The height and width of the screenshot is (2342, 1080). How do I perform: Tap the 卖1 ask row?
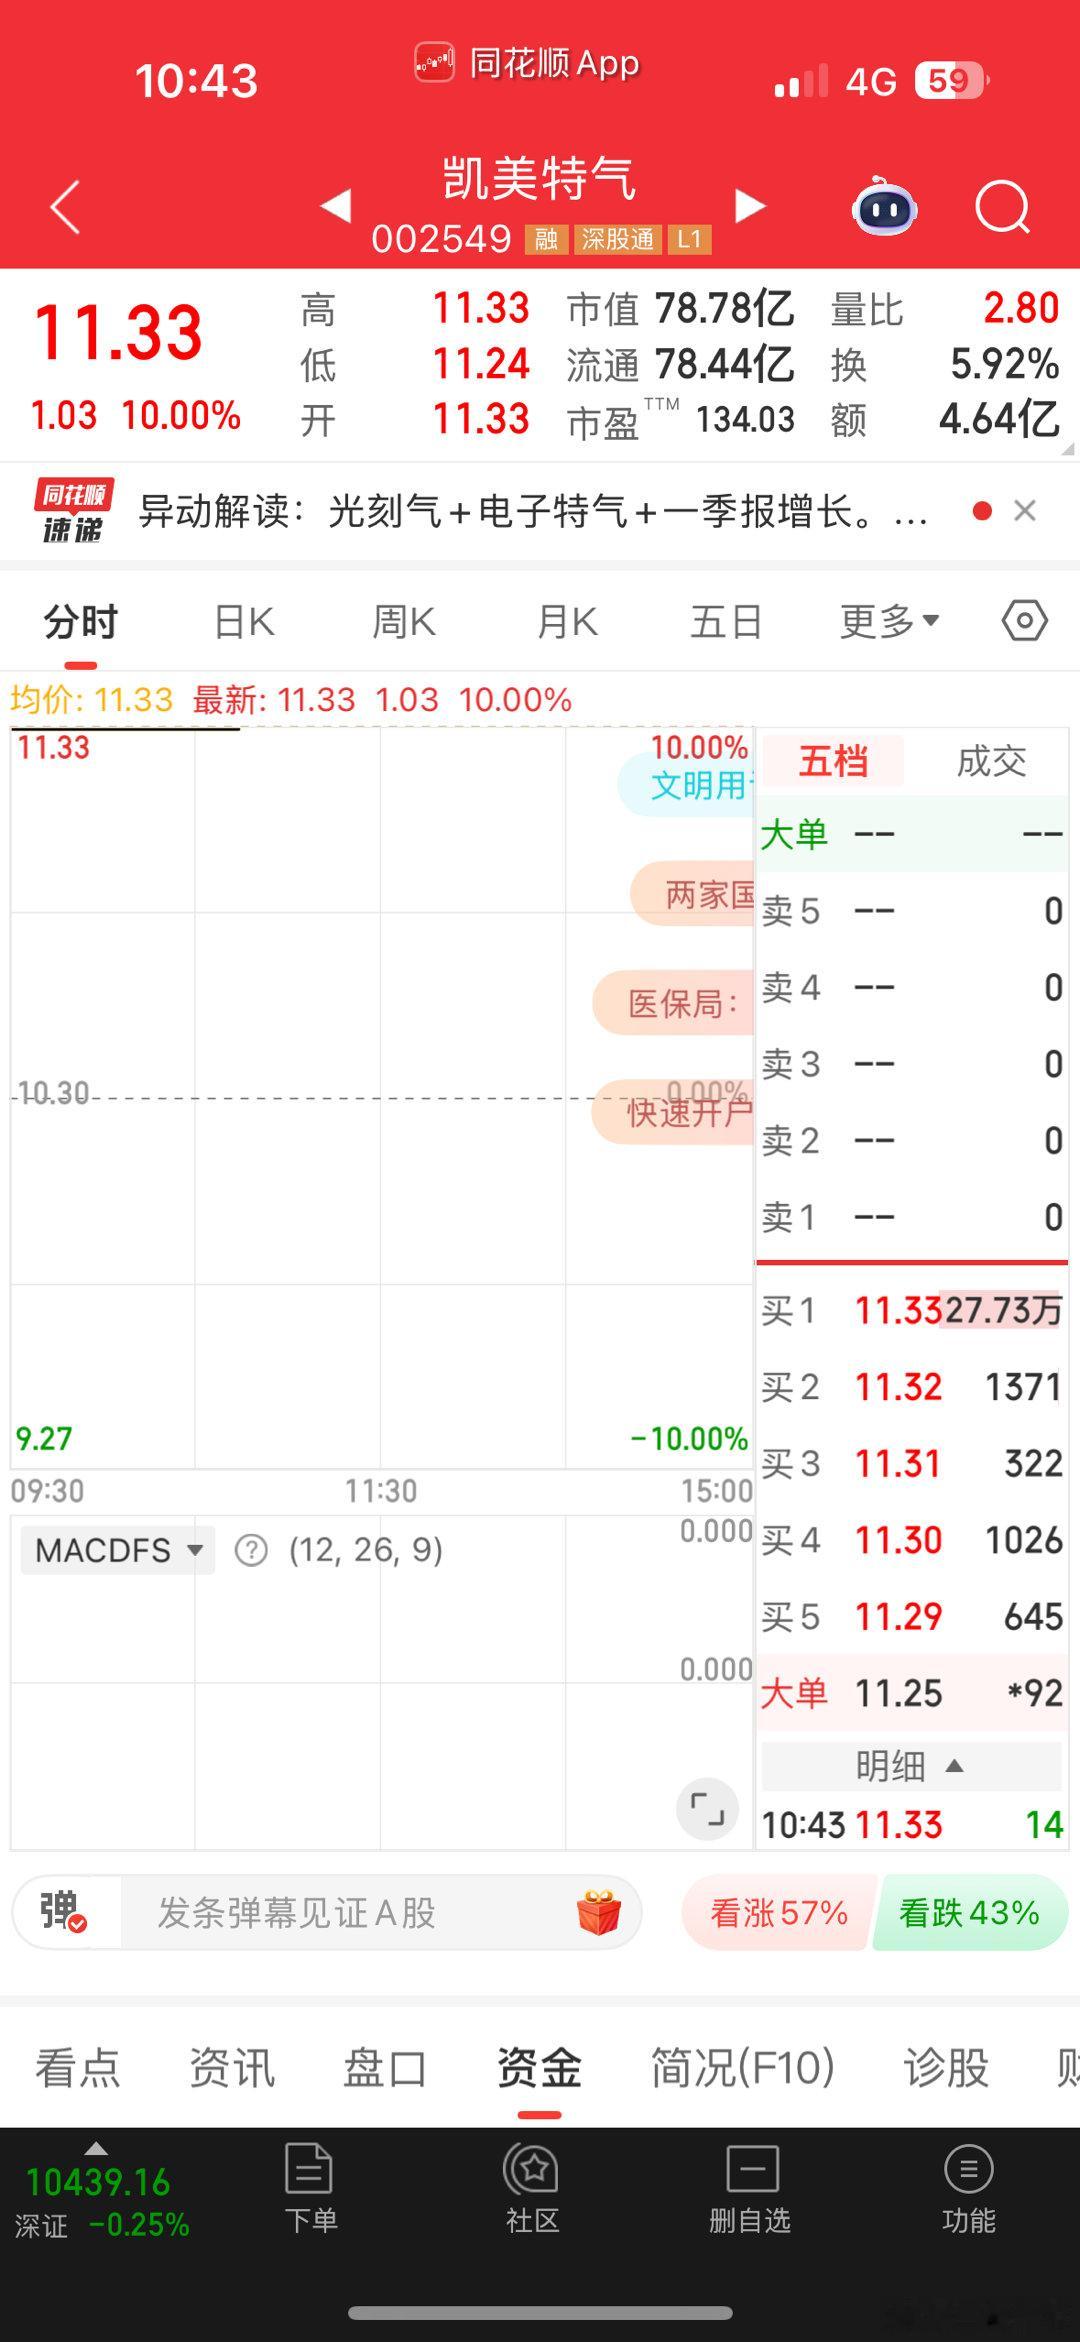[911, 1217]
